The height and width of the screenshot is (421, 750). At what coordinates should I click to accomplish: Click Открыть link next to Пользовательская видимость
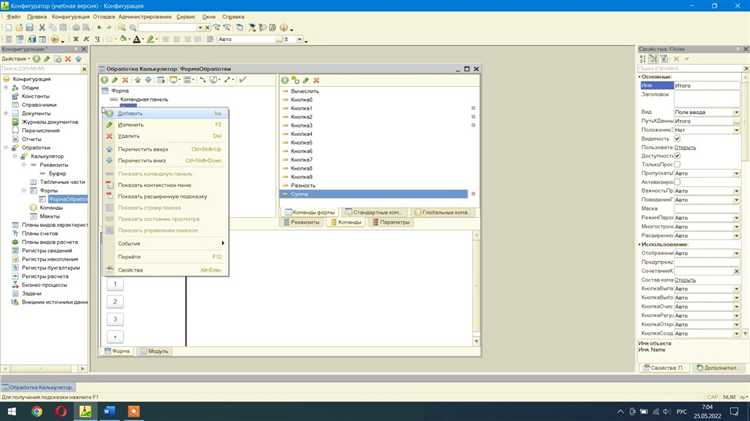(685, 147)
